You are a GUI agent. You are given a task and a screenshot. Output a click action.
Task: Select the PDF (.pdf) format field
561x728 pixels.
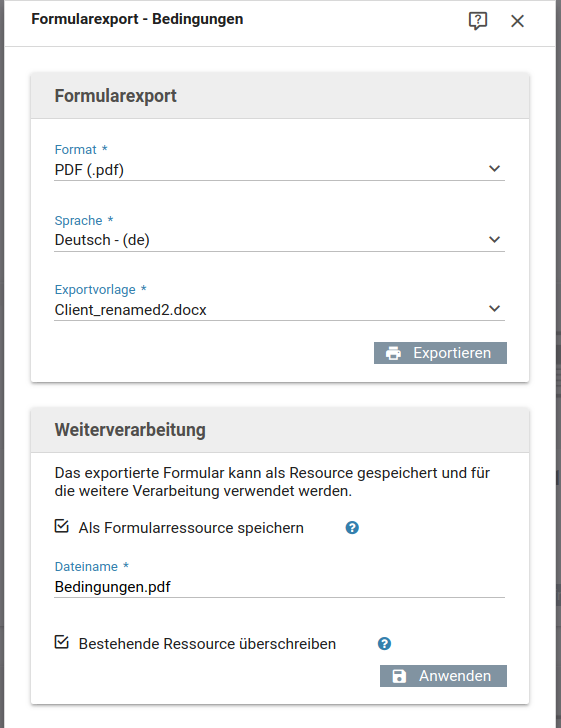[280, 170]
